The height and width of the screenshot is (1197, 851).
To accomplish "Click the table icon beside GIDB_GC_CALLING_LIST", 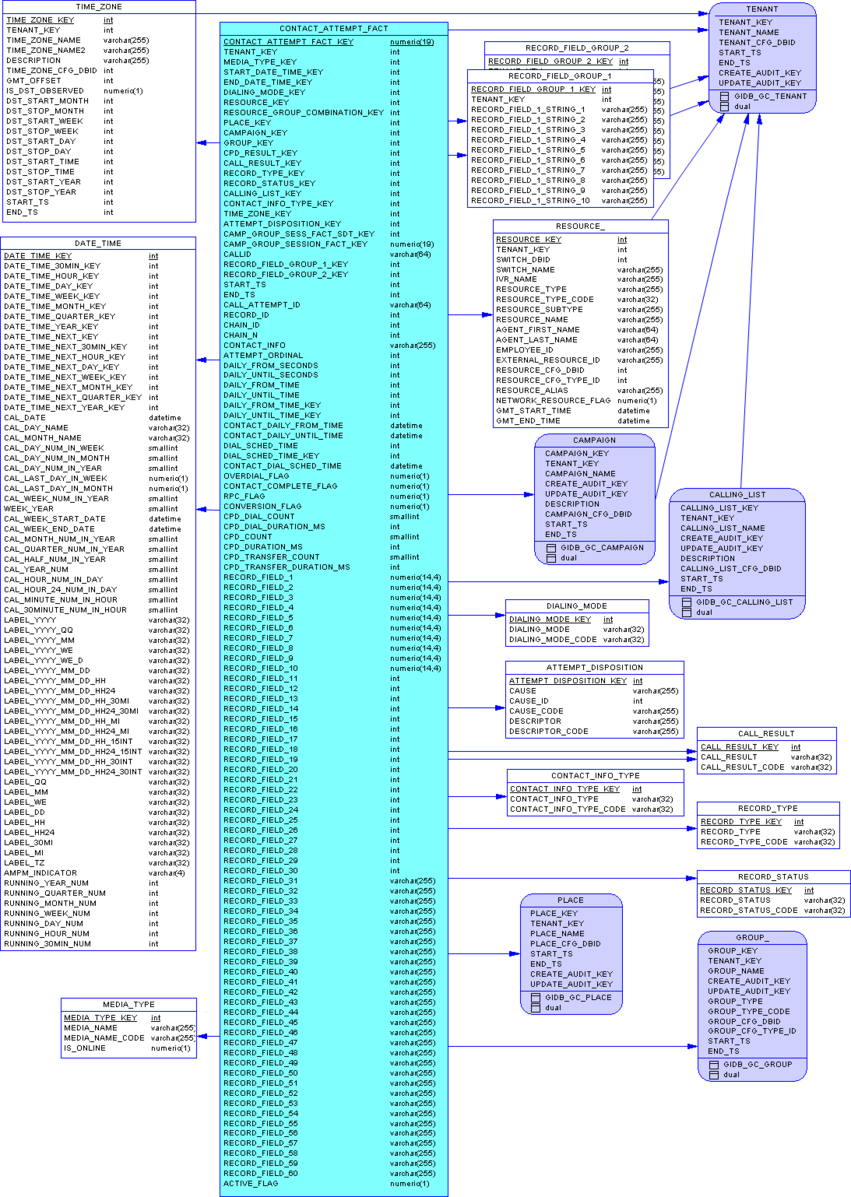I will 686,602.
